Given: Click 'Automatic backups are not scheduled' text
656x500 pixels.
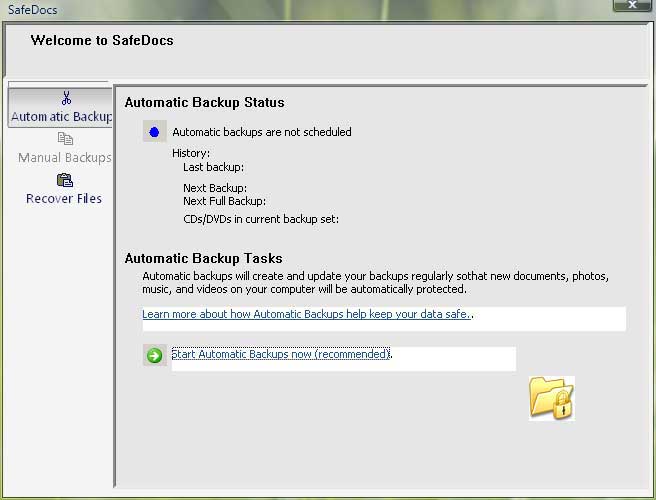Looking at the screenshot, I should coord(262,132).
